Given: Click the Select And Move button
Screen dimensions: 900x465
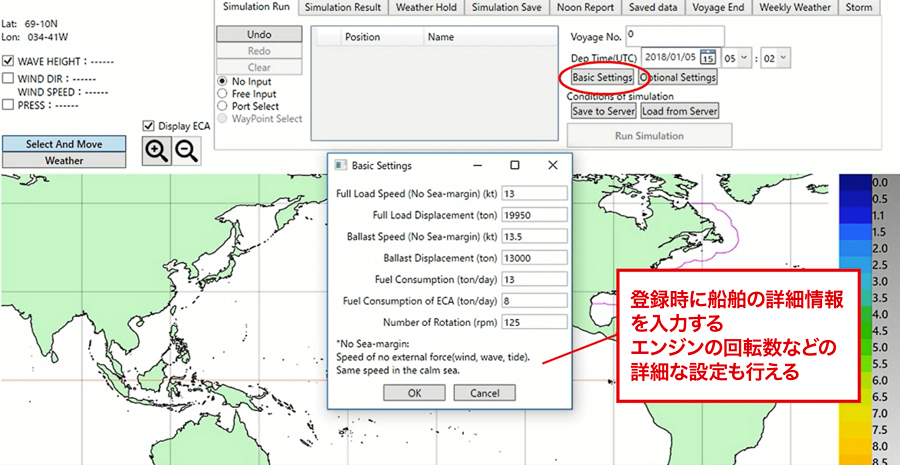Looking at the screenshot, I should (x=64, y=144).
